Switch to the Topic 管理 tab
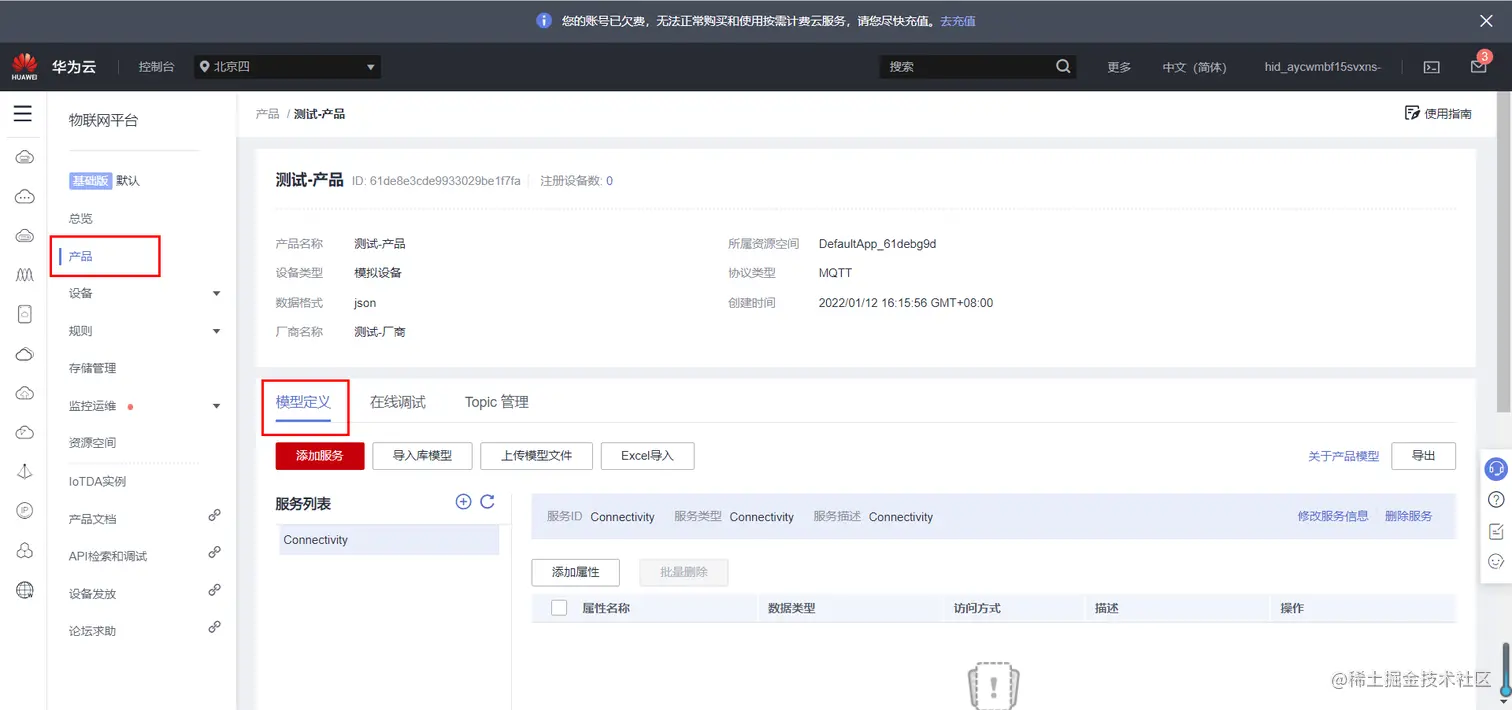 tap(496, 401)
